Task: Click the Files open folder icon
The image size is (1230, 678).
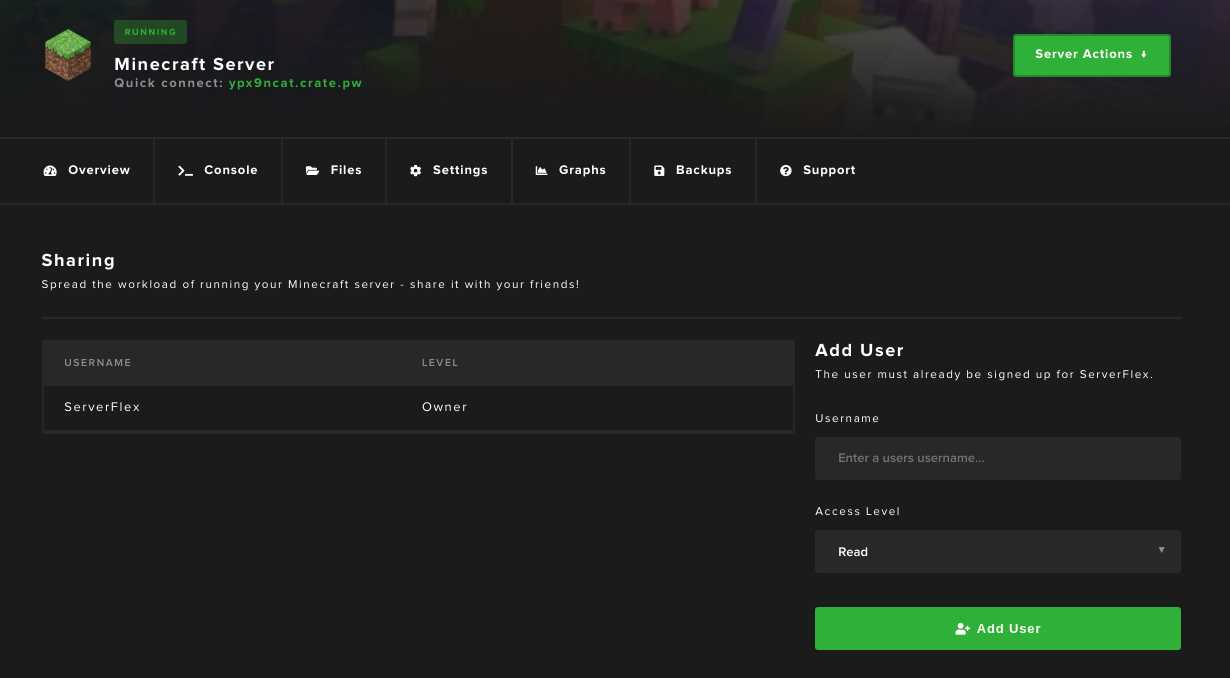Action: tap(313, 171)
